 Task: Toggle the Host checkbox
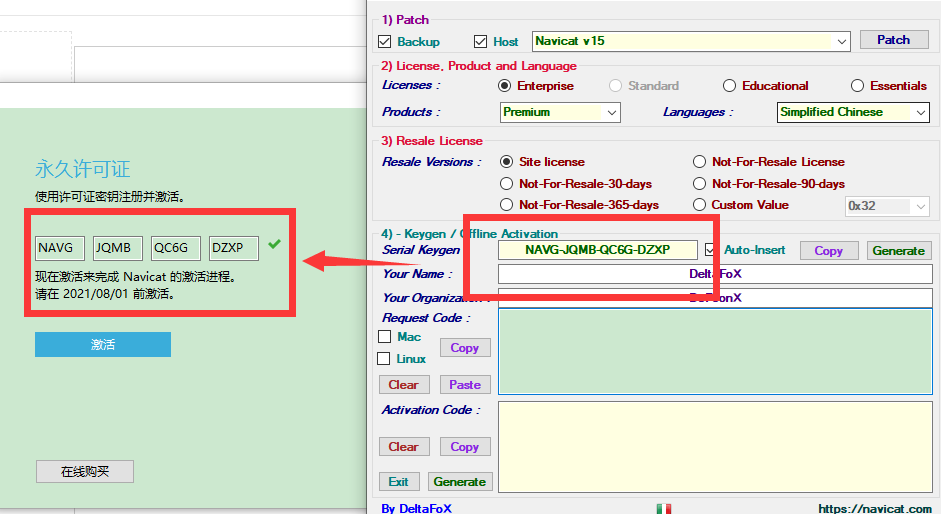480,41
